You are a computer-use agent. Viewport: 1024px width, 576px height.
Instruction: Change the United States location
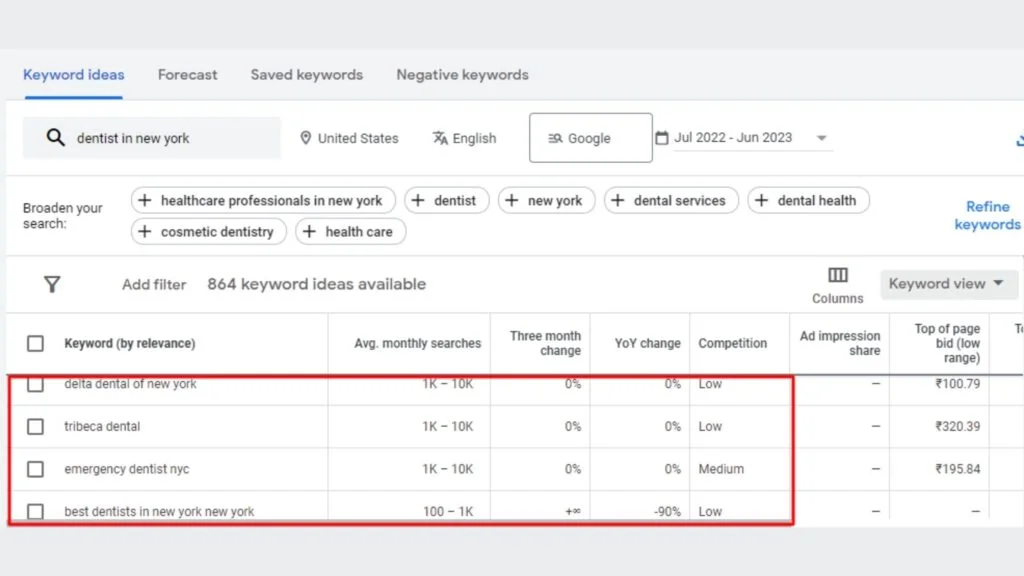(x=349, y=138)
